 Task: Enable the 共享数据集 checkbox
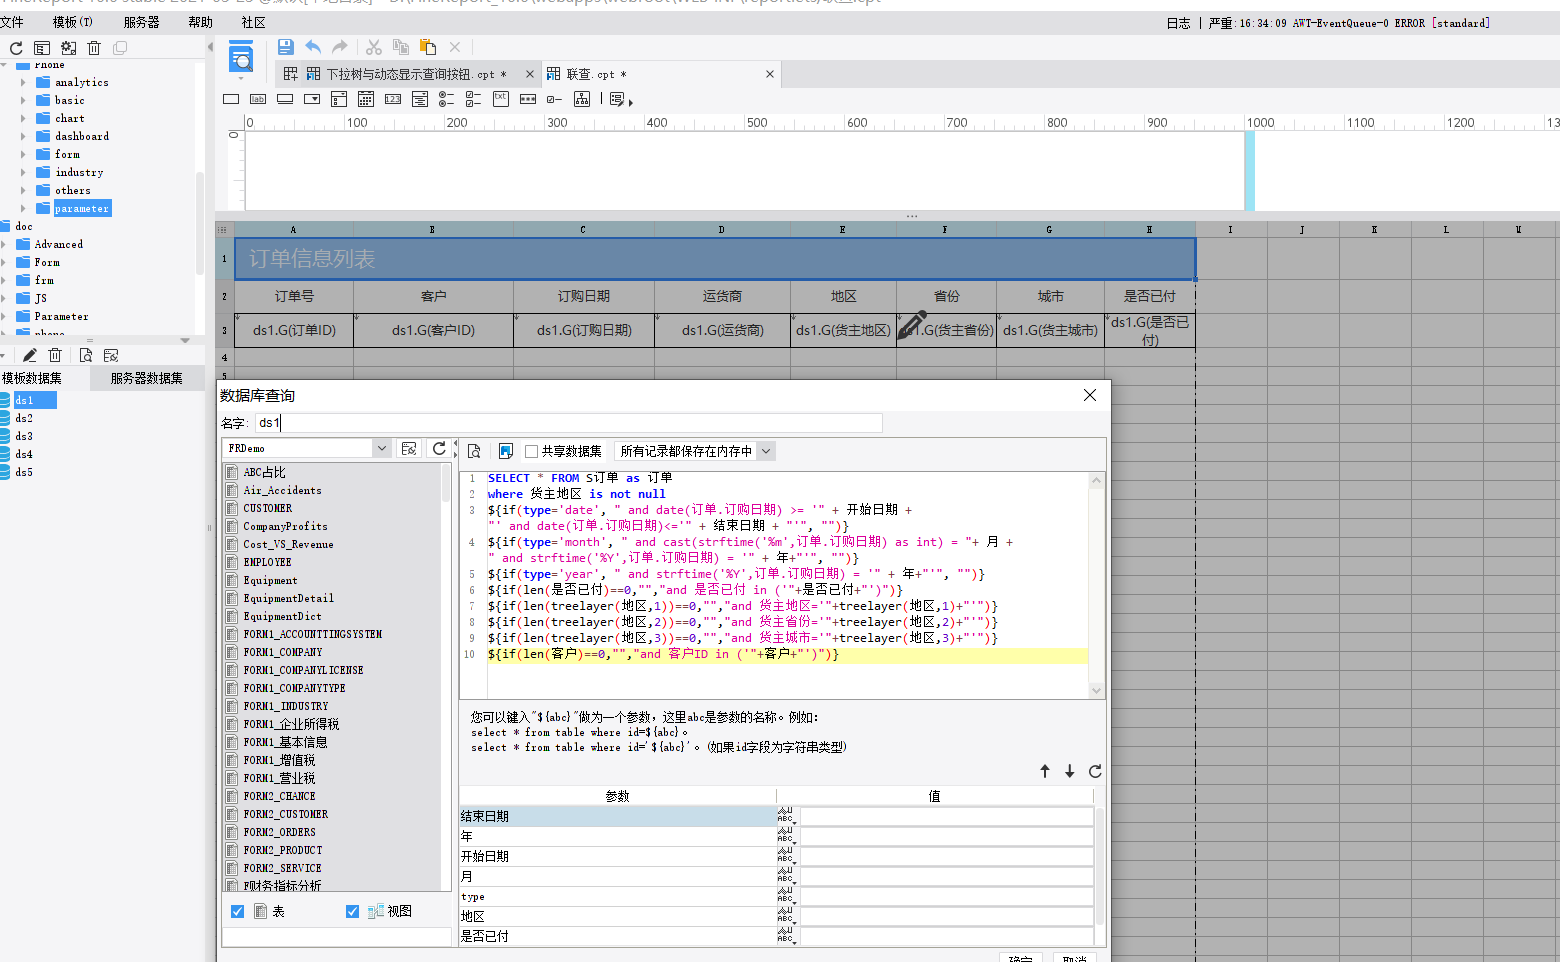[x=532, y=452]
